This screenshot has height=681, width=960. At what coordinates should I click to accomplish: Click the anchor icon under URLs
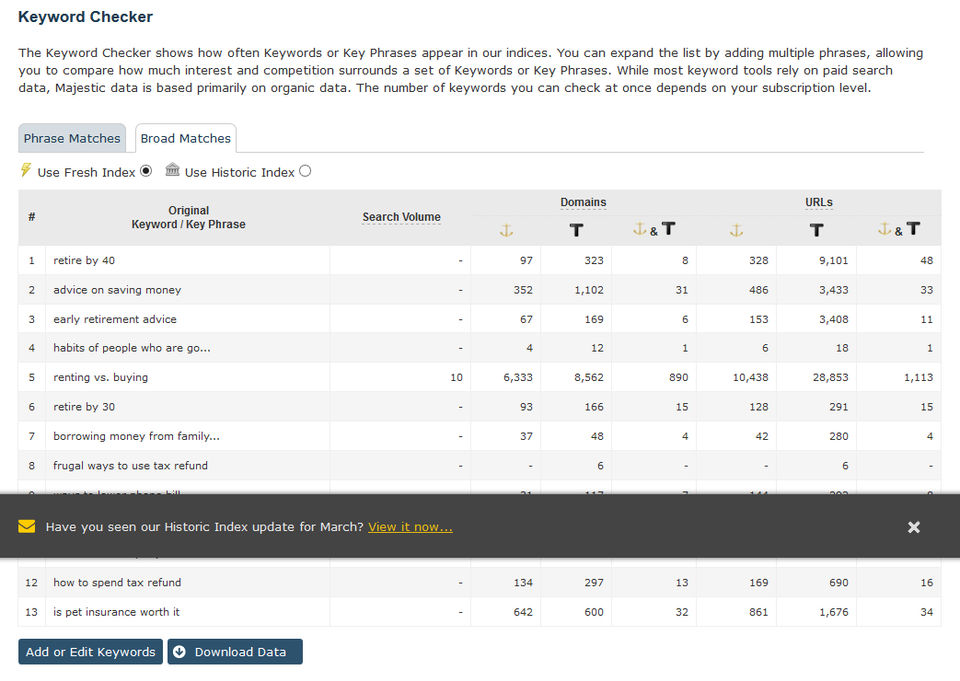(736, 231)
